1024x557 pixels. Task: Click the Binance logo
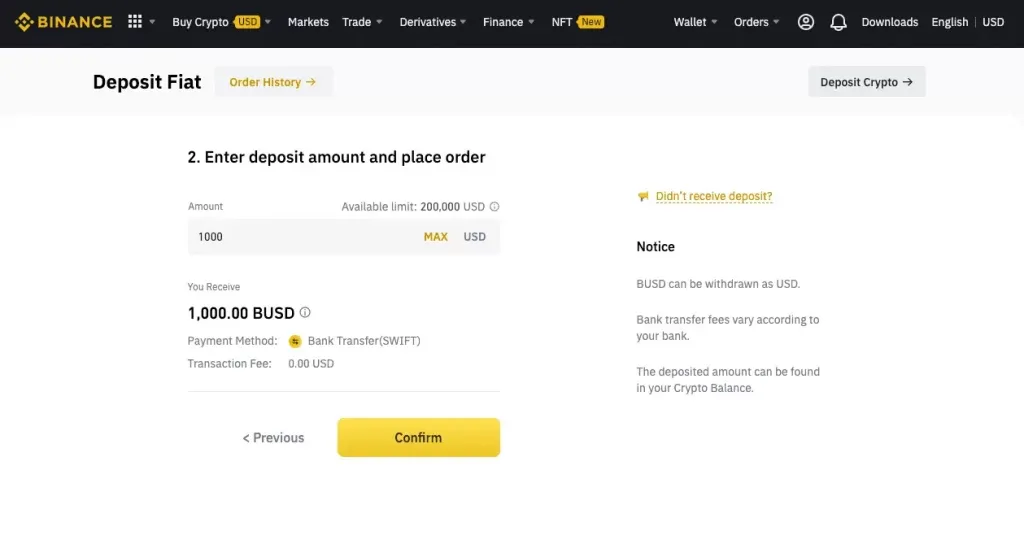[63, 22]
